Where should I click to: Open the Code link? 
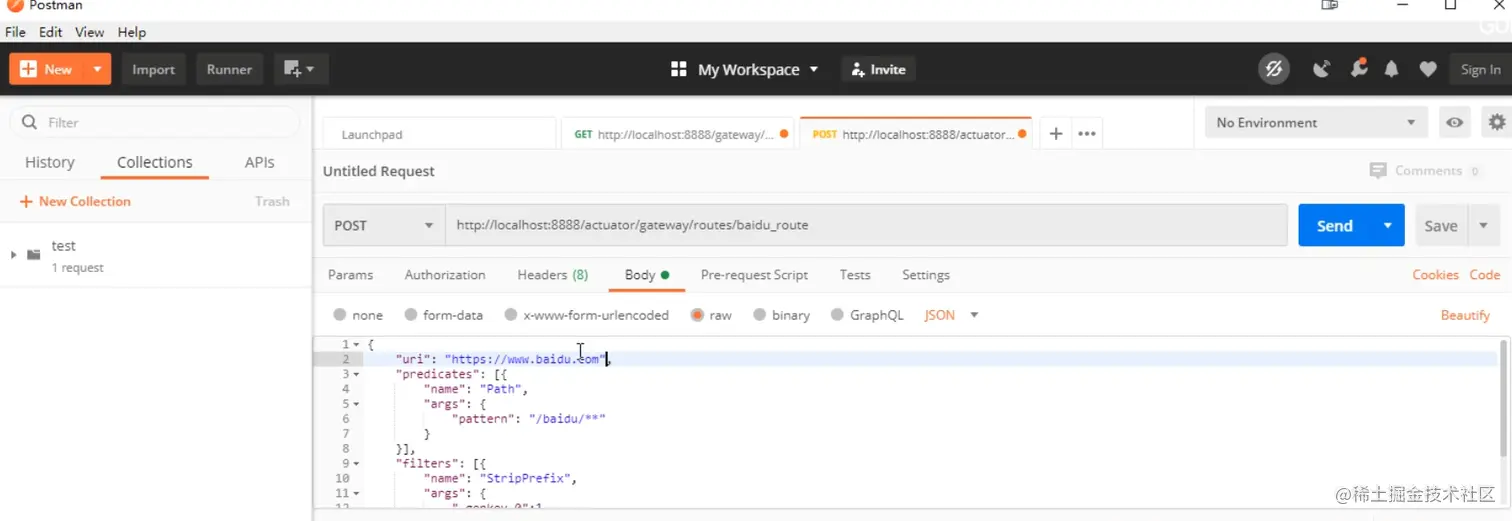tap(1484, 275)
